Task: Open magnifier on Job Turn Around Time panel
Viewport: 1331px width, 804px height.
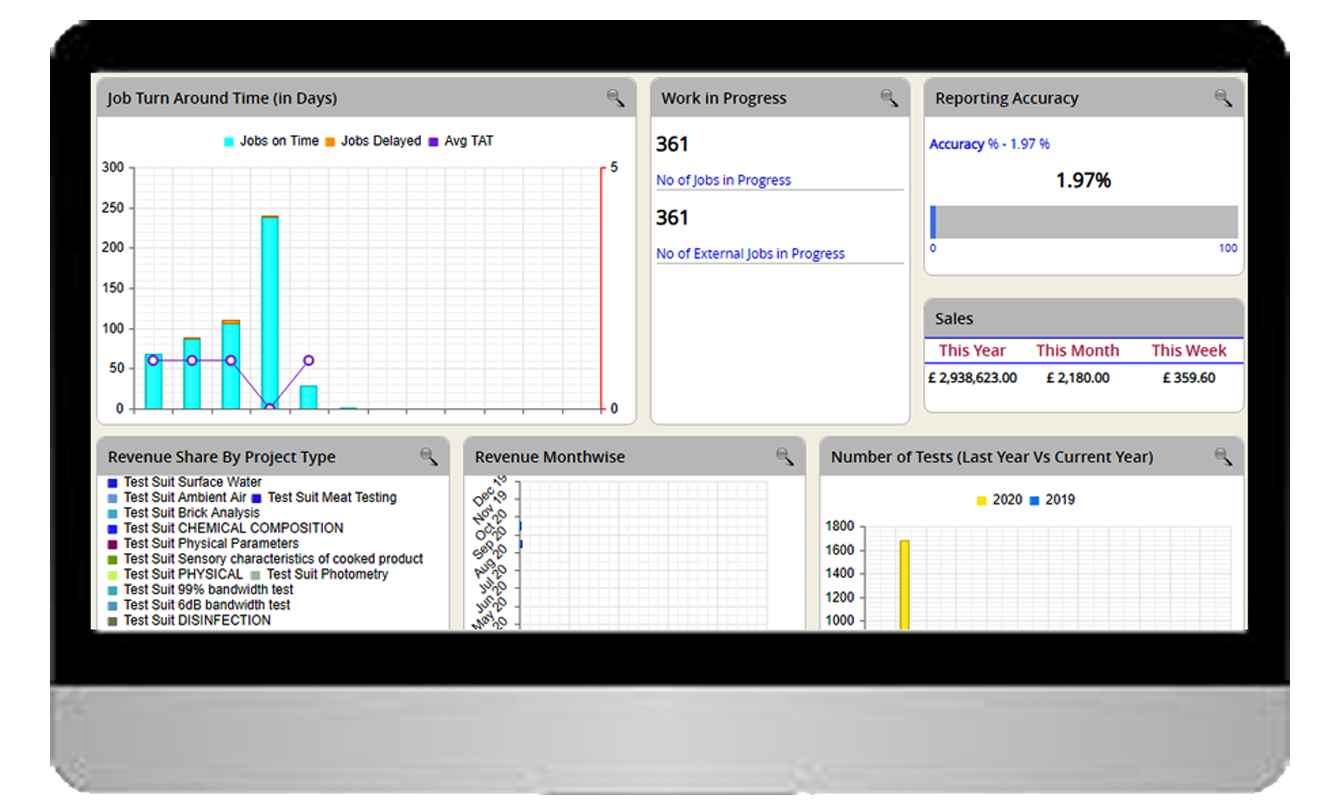Action: click(x=615, y=98)
